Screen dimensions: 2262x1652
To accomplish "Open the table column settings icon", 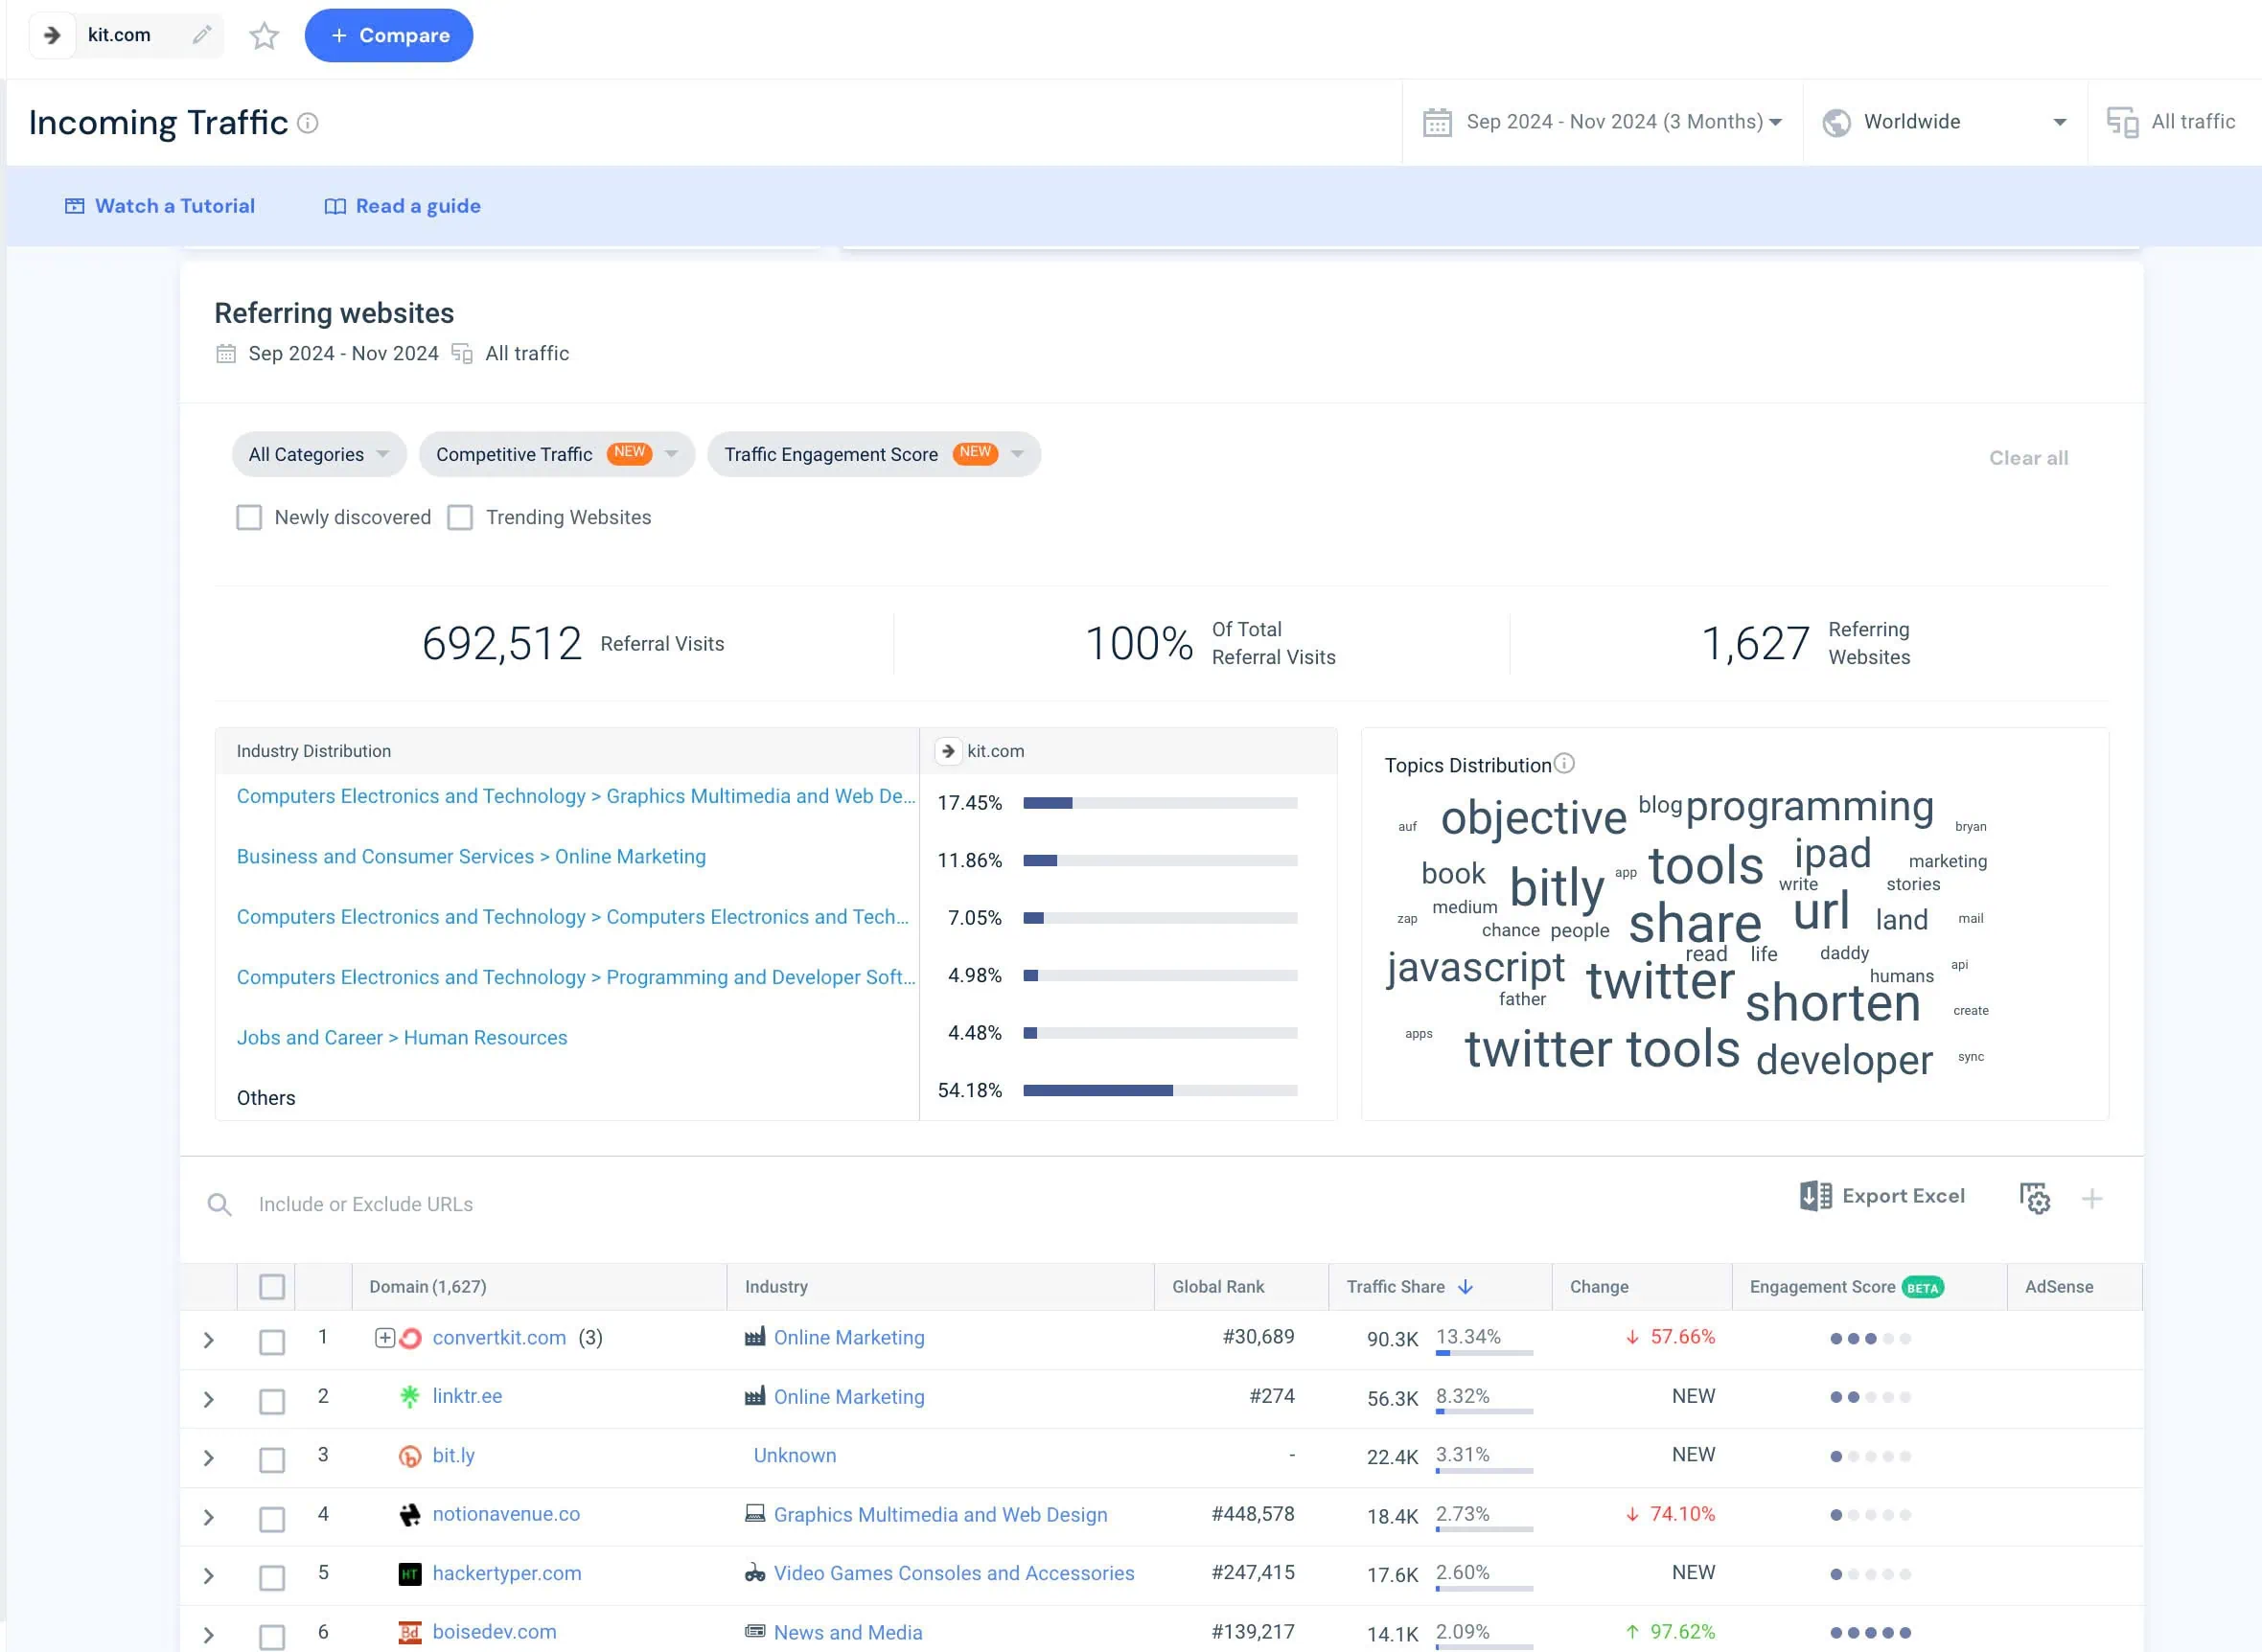I will tap(2035, 1198).
